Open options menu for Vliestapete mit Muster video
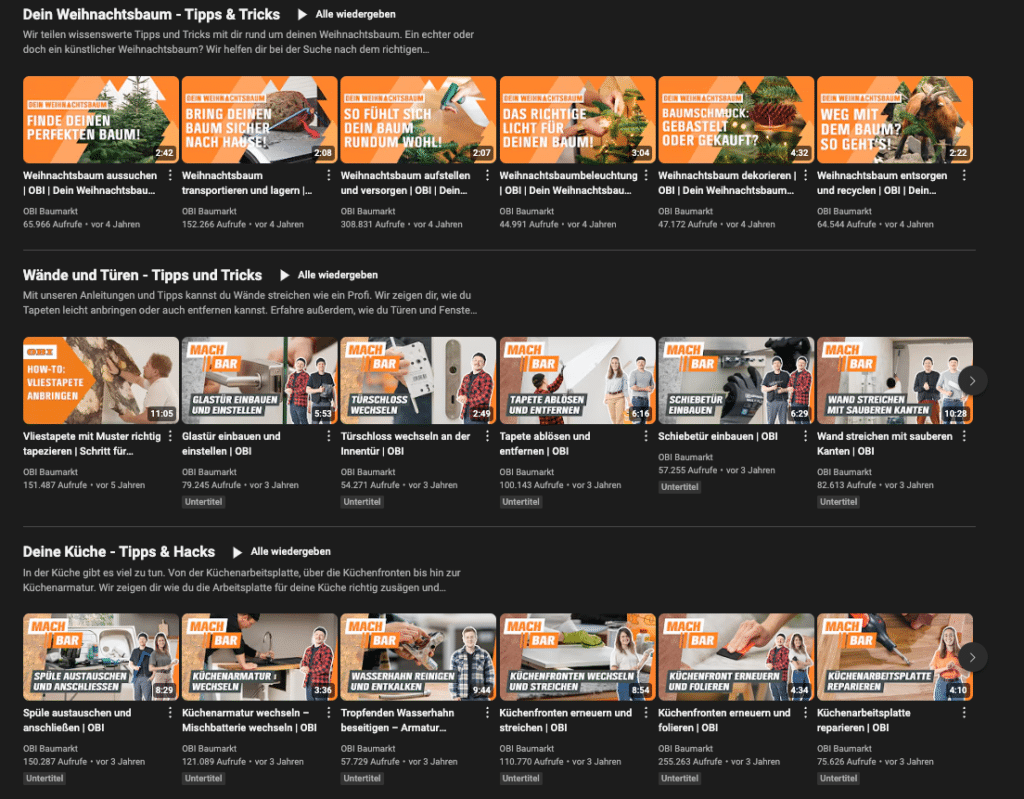The image size is (1024, 799). pyautogui.click(x=170, y=436)
